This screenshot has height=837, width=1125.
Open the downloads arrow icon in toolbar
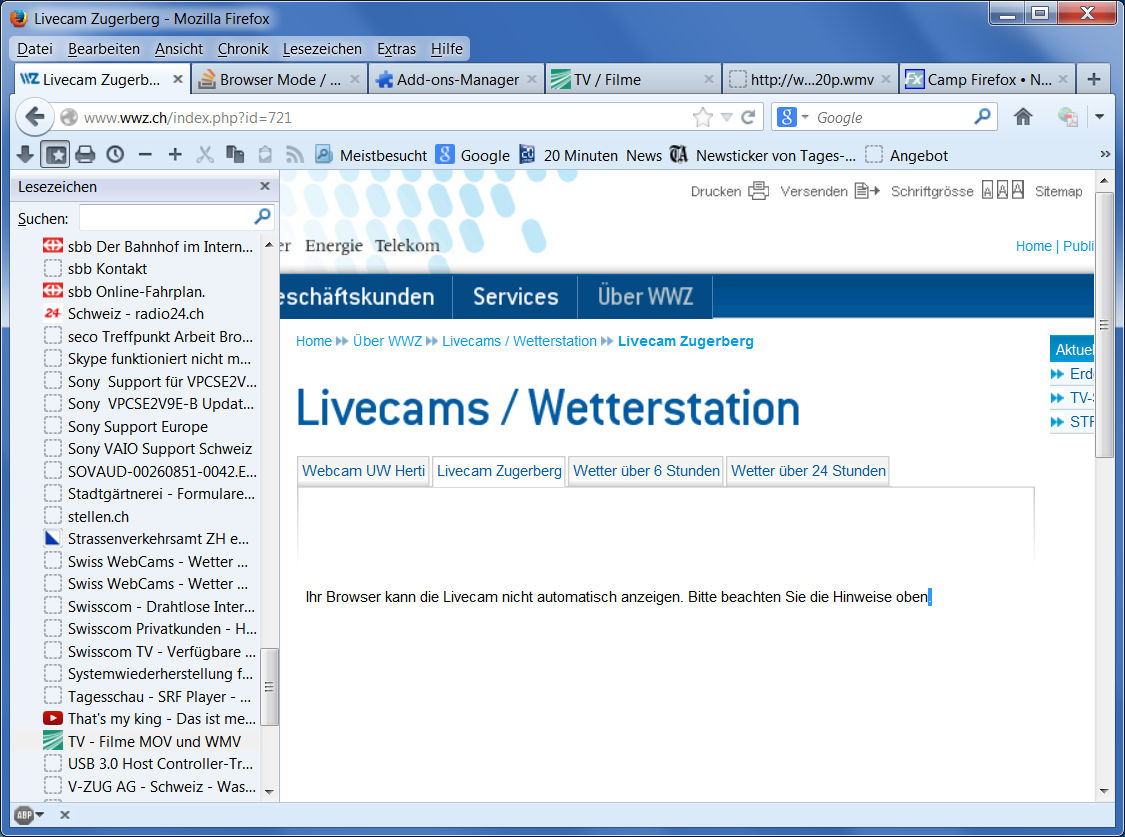(26, 154)
